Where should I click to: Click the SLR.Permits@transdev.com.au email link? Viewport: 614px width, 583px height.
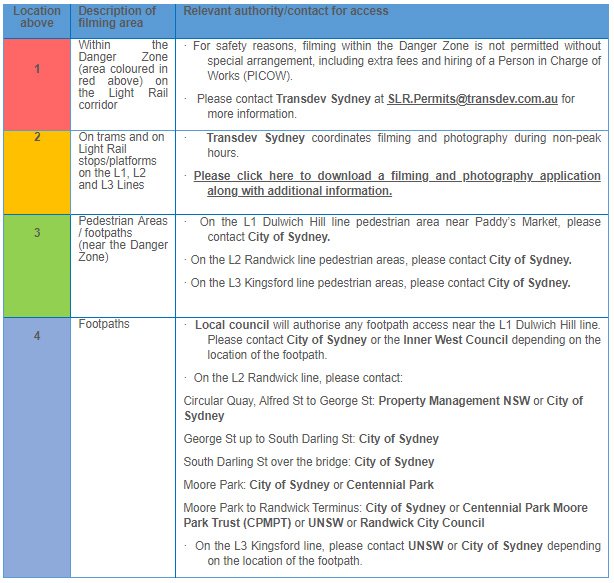click(472, 99)
